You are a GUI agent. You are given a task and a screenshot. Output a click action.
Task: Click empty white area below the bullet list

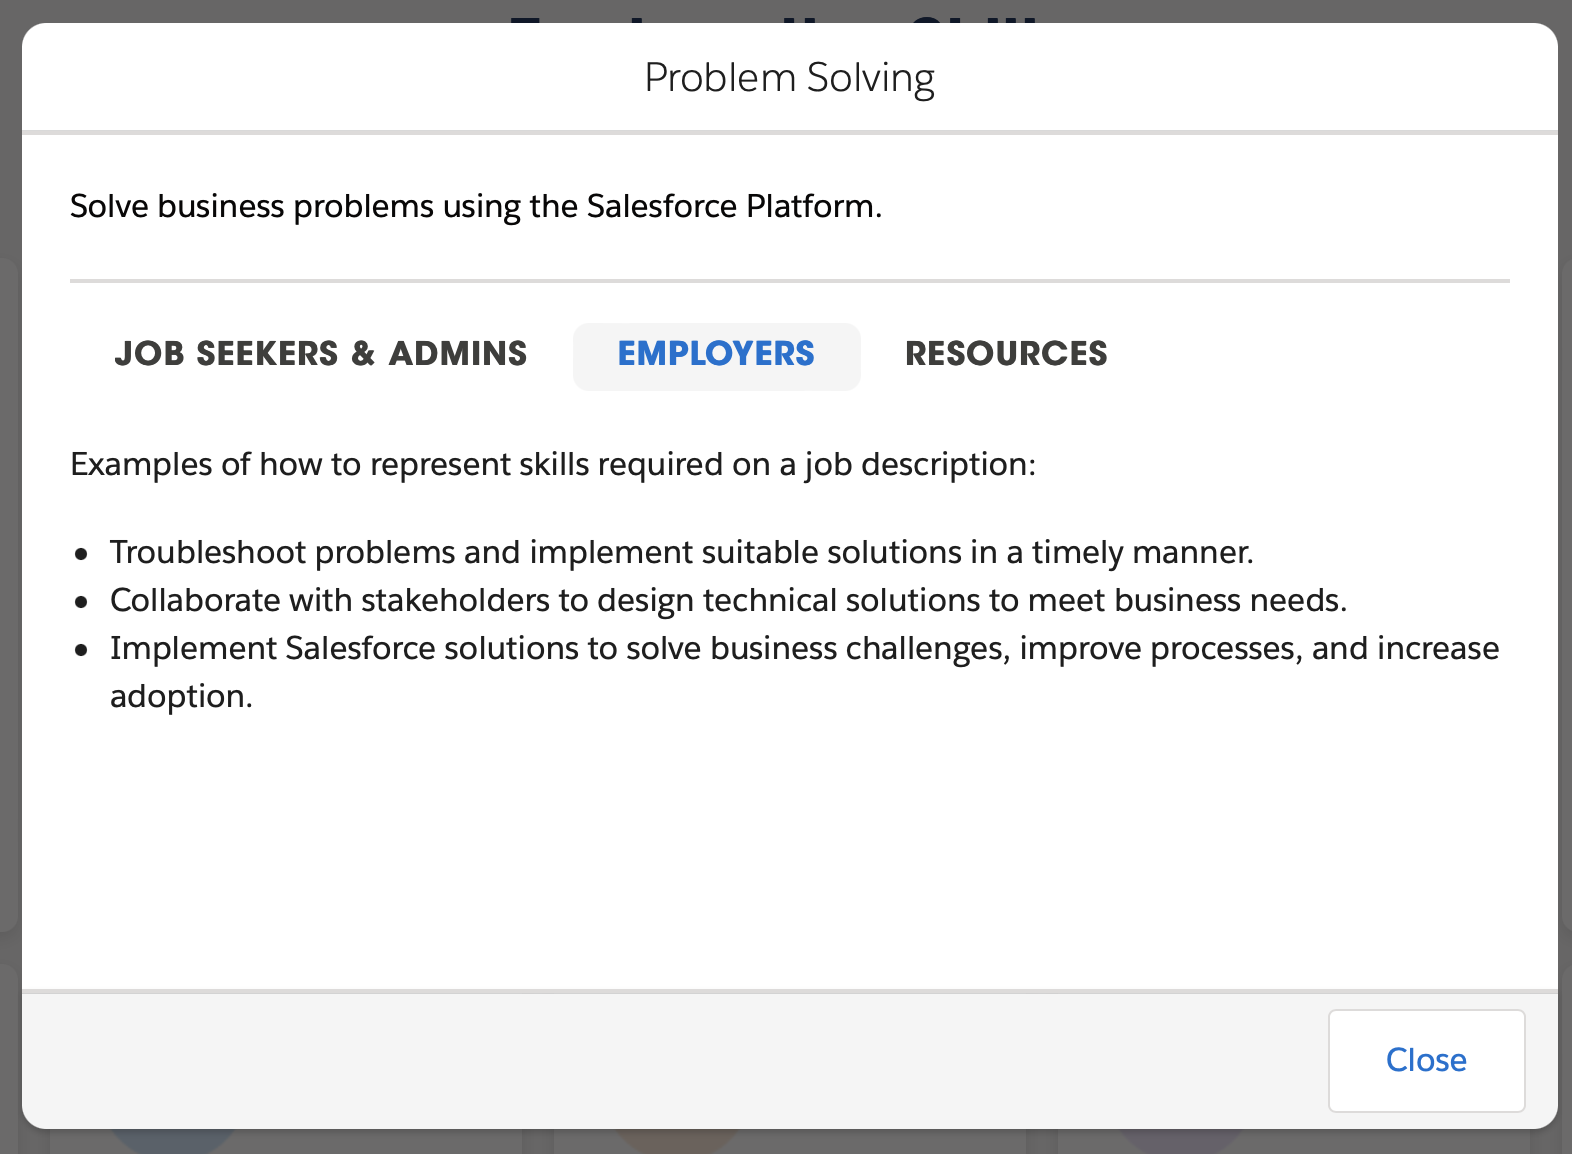pos(789,850)
